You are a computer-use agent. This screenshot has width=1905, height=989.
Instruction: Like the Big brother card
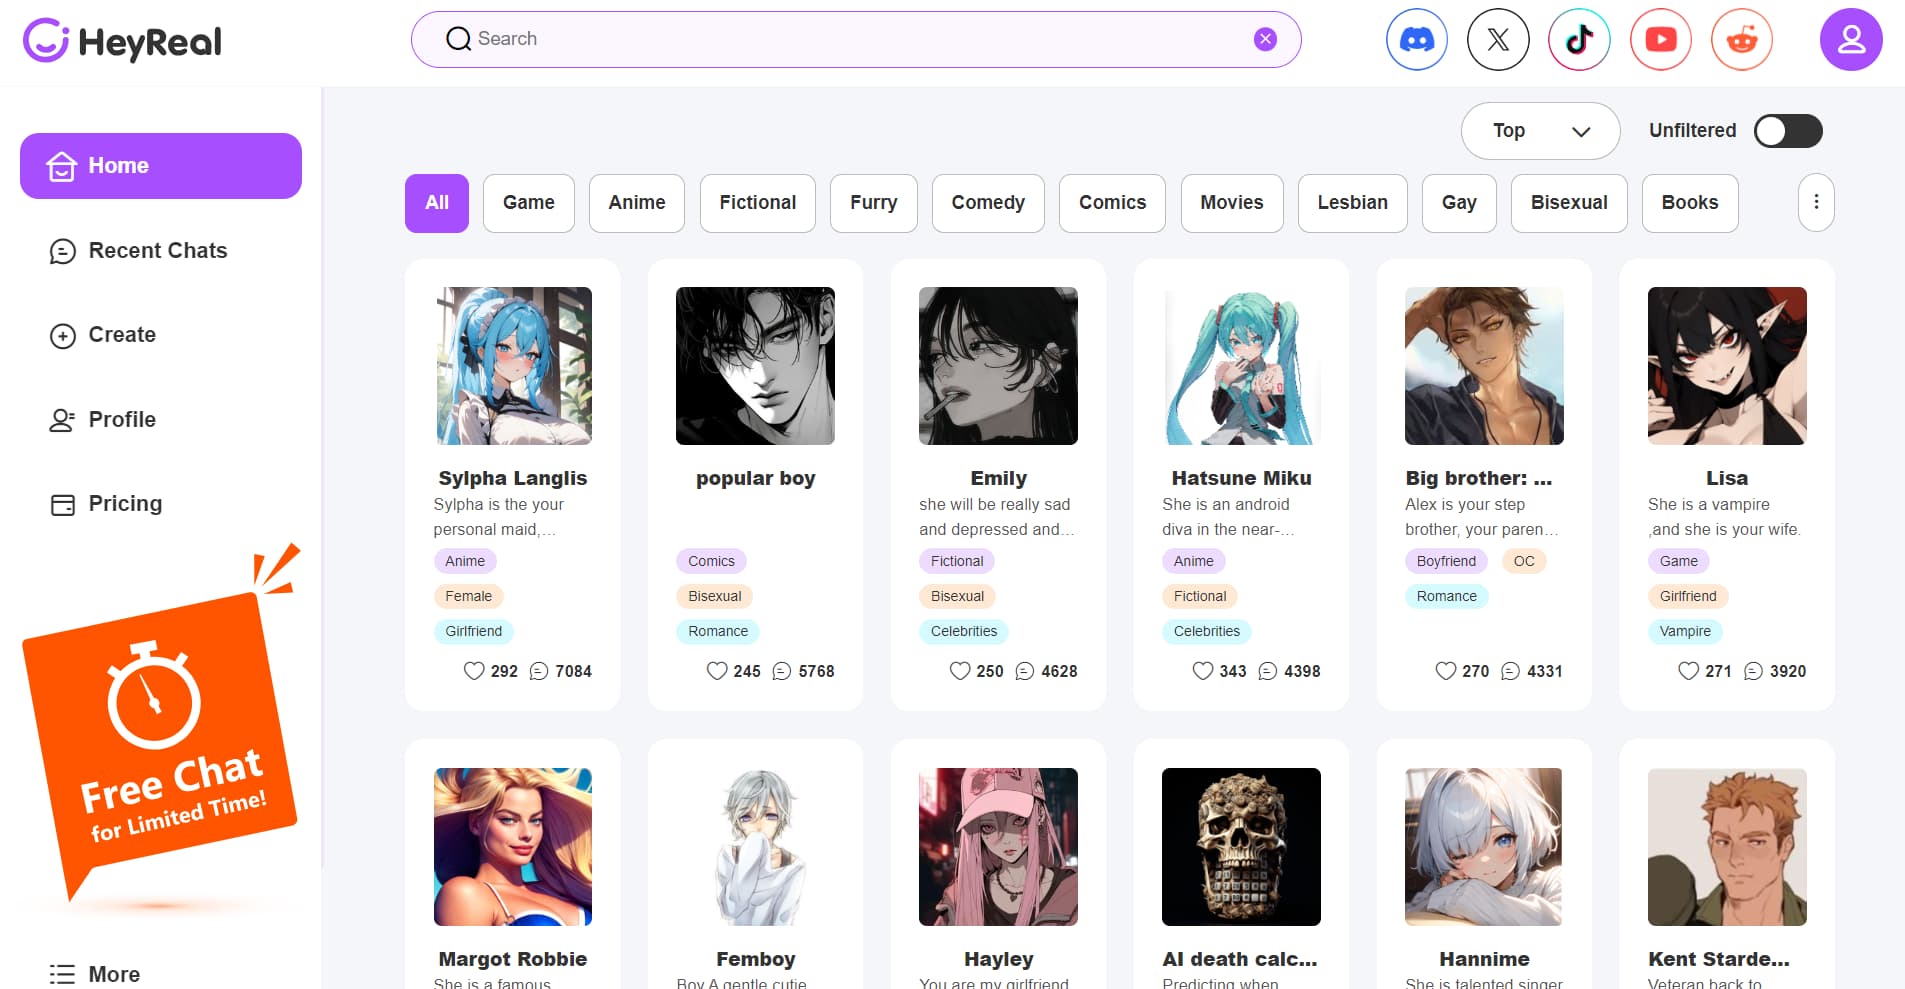(1446, 671)
